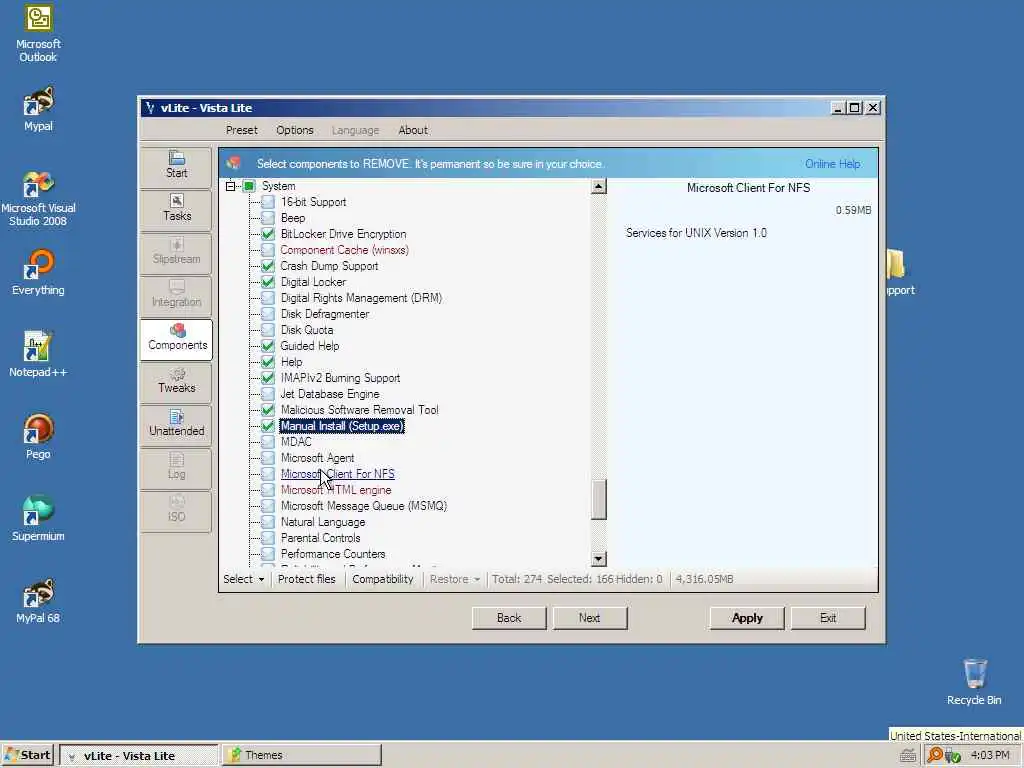Image resolution: width=1024 pixels, height=768 pixels.
Task: Select the Jet Database Engine row
Action: click(330, 394)
